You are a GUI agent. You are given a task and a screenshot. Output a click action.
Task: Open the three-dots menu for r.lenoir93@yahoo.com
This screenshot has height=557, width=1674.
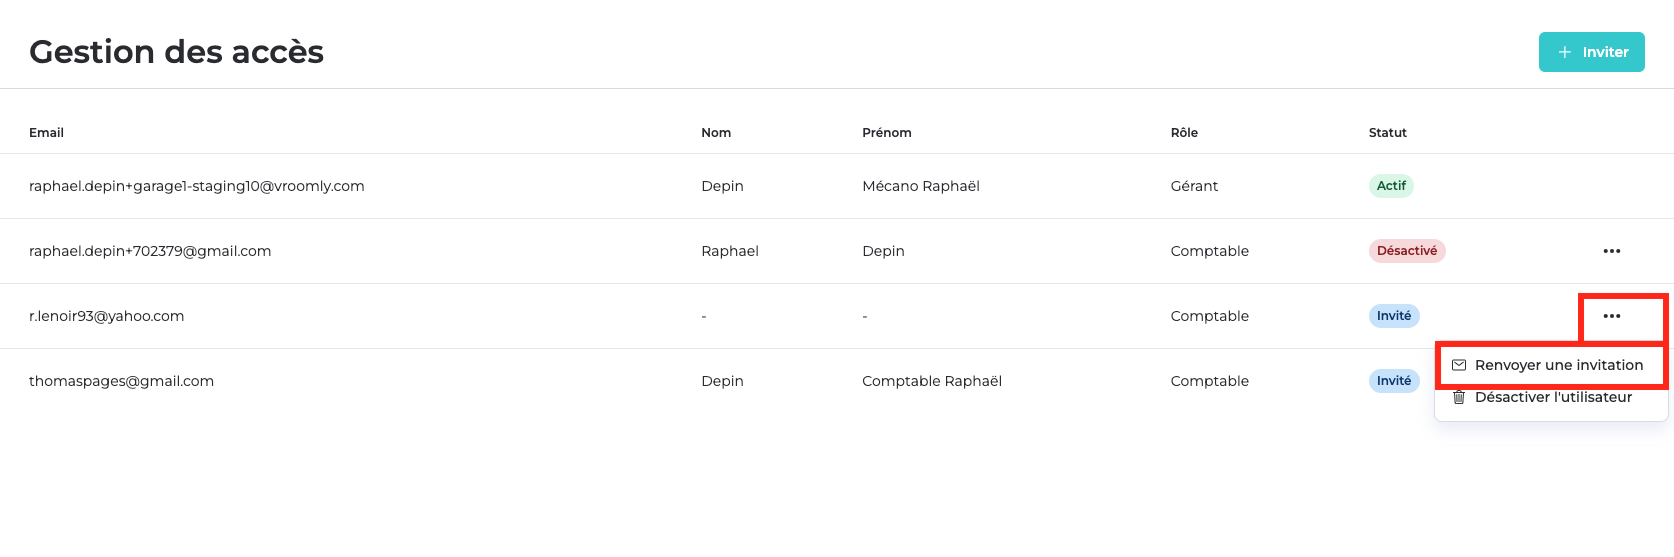coord(1612,316)
